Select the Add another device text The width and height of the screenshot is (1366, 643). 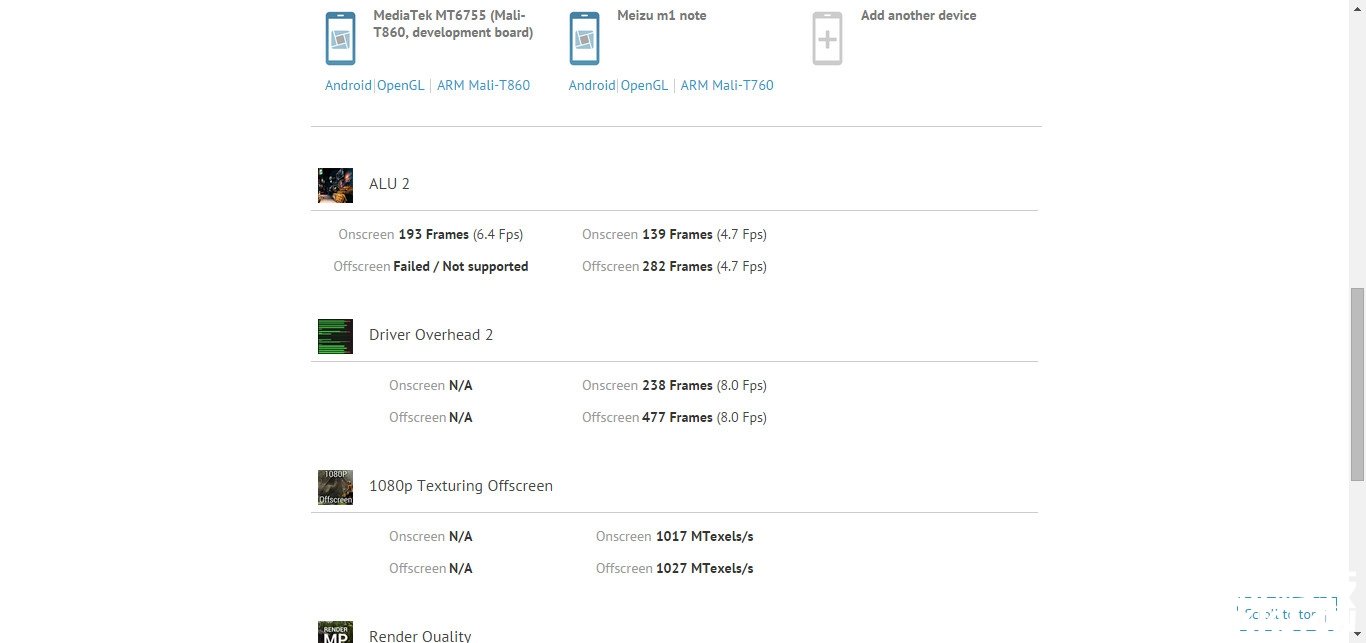click(x=919, y=16)
